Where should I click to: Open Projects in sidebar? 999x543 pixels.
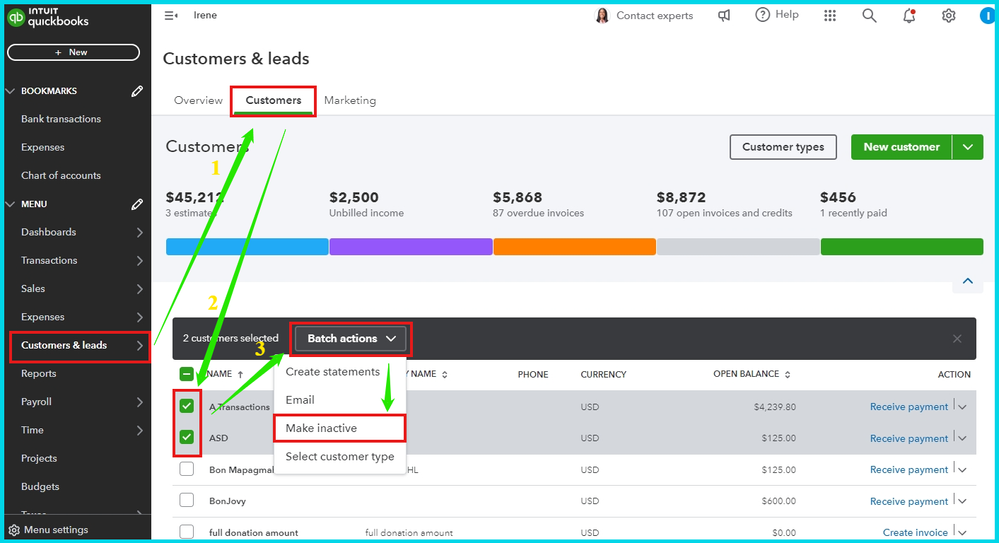point(38,459)
